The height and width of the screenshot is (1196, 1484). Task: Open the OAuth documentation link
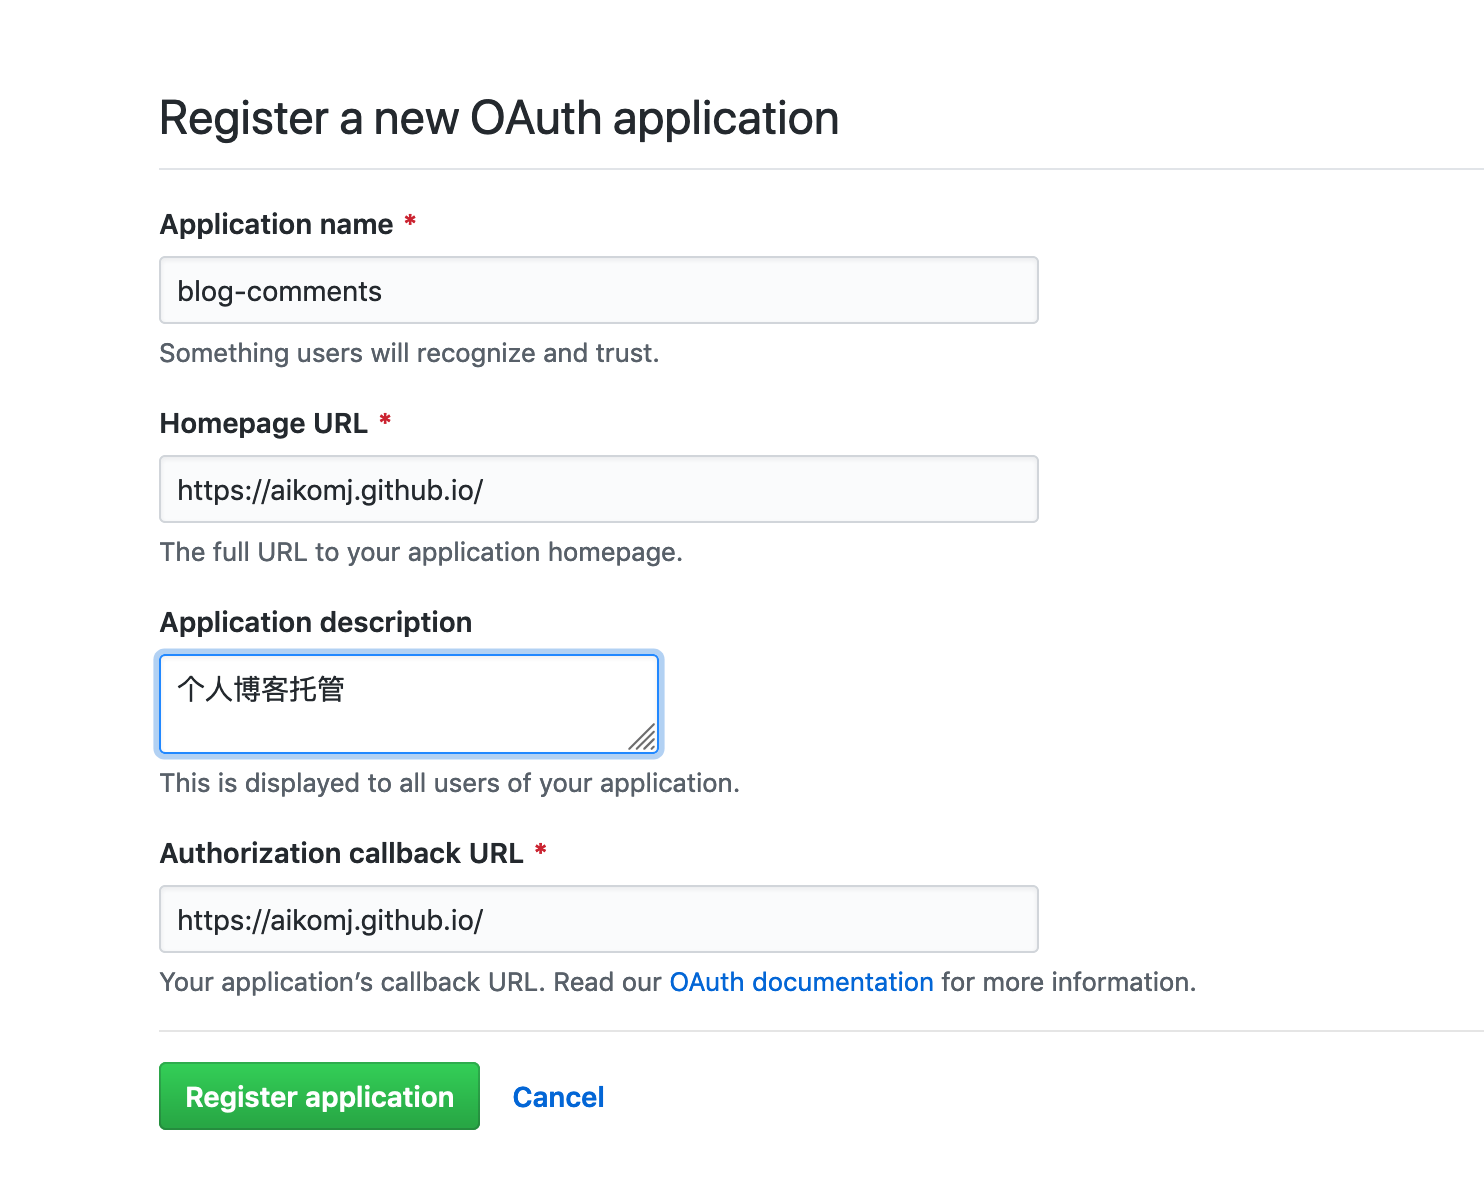click(x=801, y=982)
